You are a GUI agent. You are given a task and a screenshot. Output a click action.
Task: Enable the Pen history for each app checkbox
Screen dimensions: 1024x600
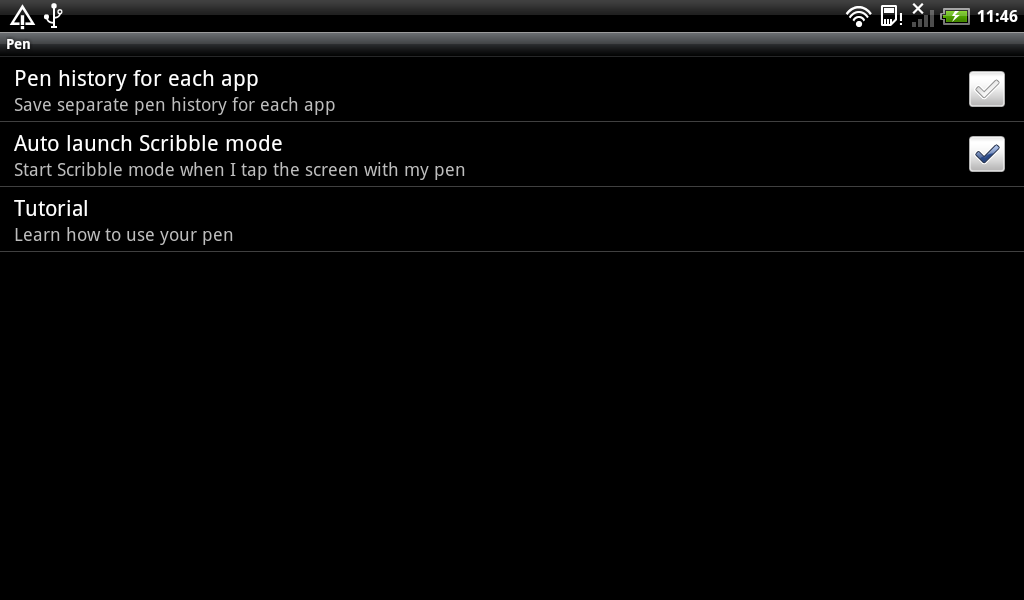(986, 89)
